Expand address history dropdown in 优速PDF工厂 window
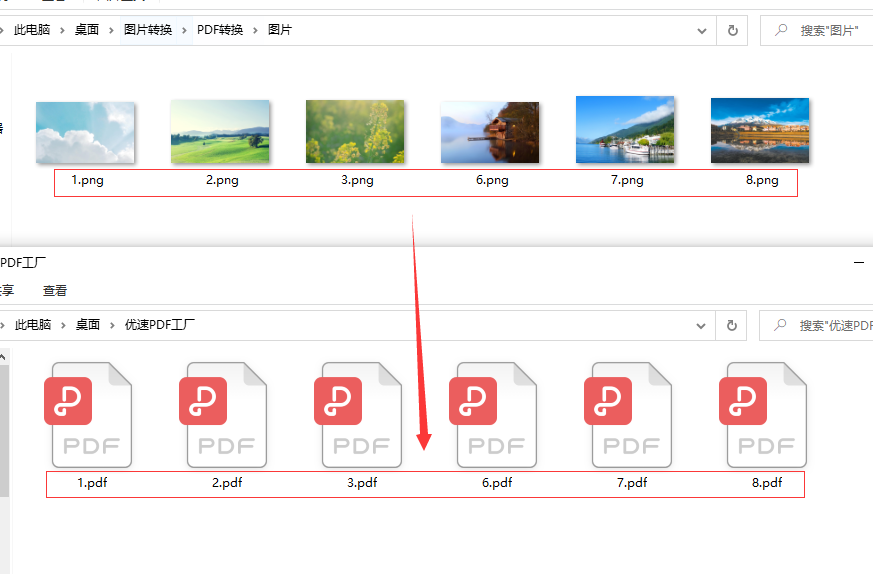Screen dimensions: 873x574 701,326
